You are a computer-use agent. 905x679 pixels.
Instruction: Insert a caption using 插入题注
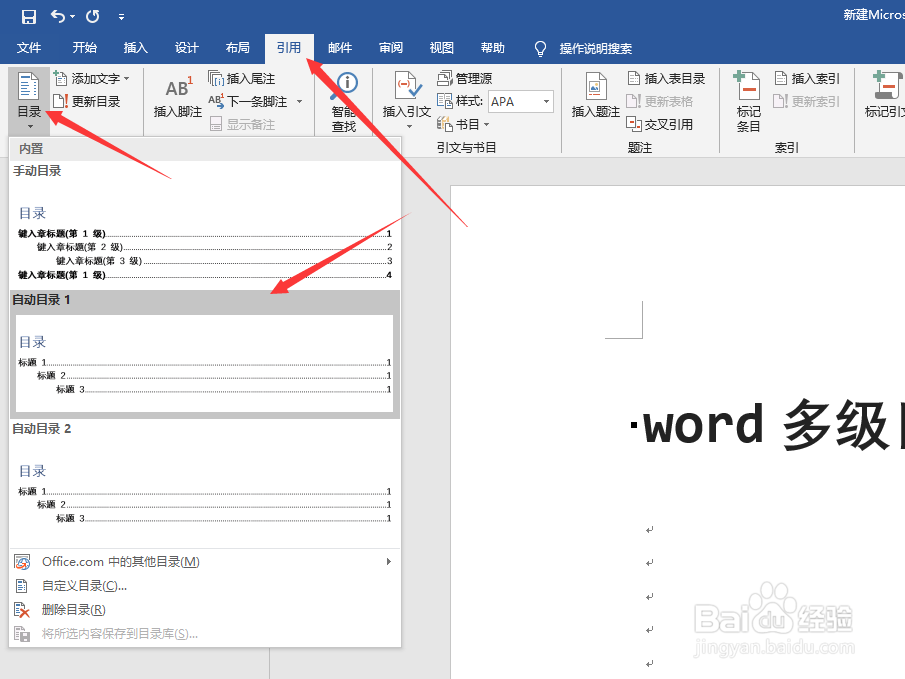click(598, 95)
